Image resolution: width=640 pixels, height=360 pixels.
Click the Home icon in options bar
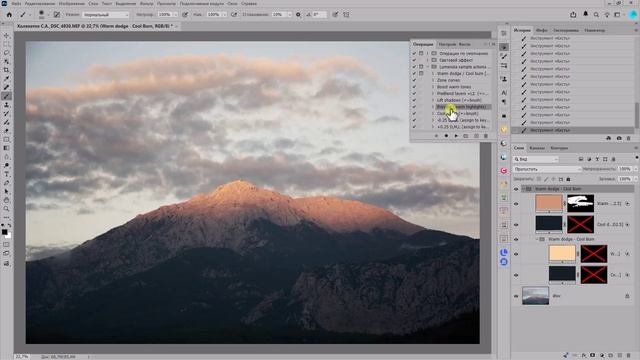(x=9, y=14)
